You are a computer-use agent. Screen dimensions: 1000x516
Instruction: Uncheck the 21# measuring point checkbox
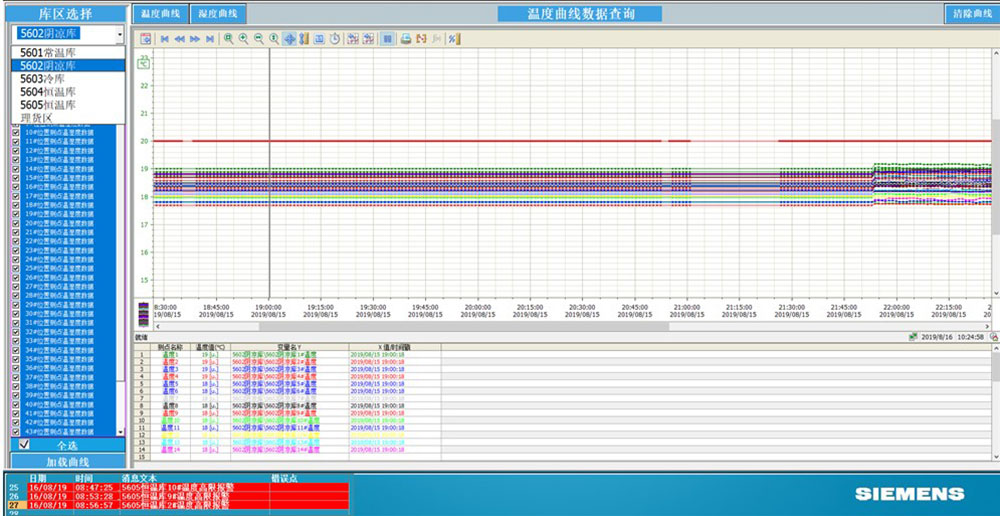16,232
